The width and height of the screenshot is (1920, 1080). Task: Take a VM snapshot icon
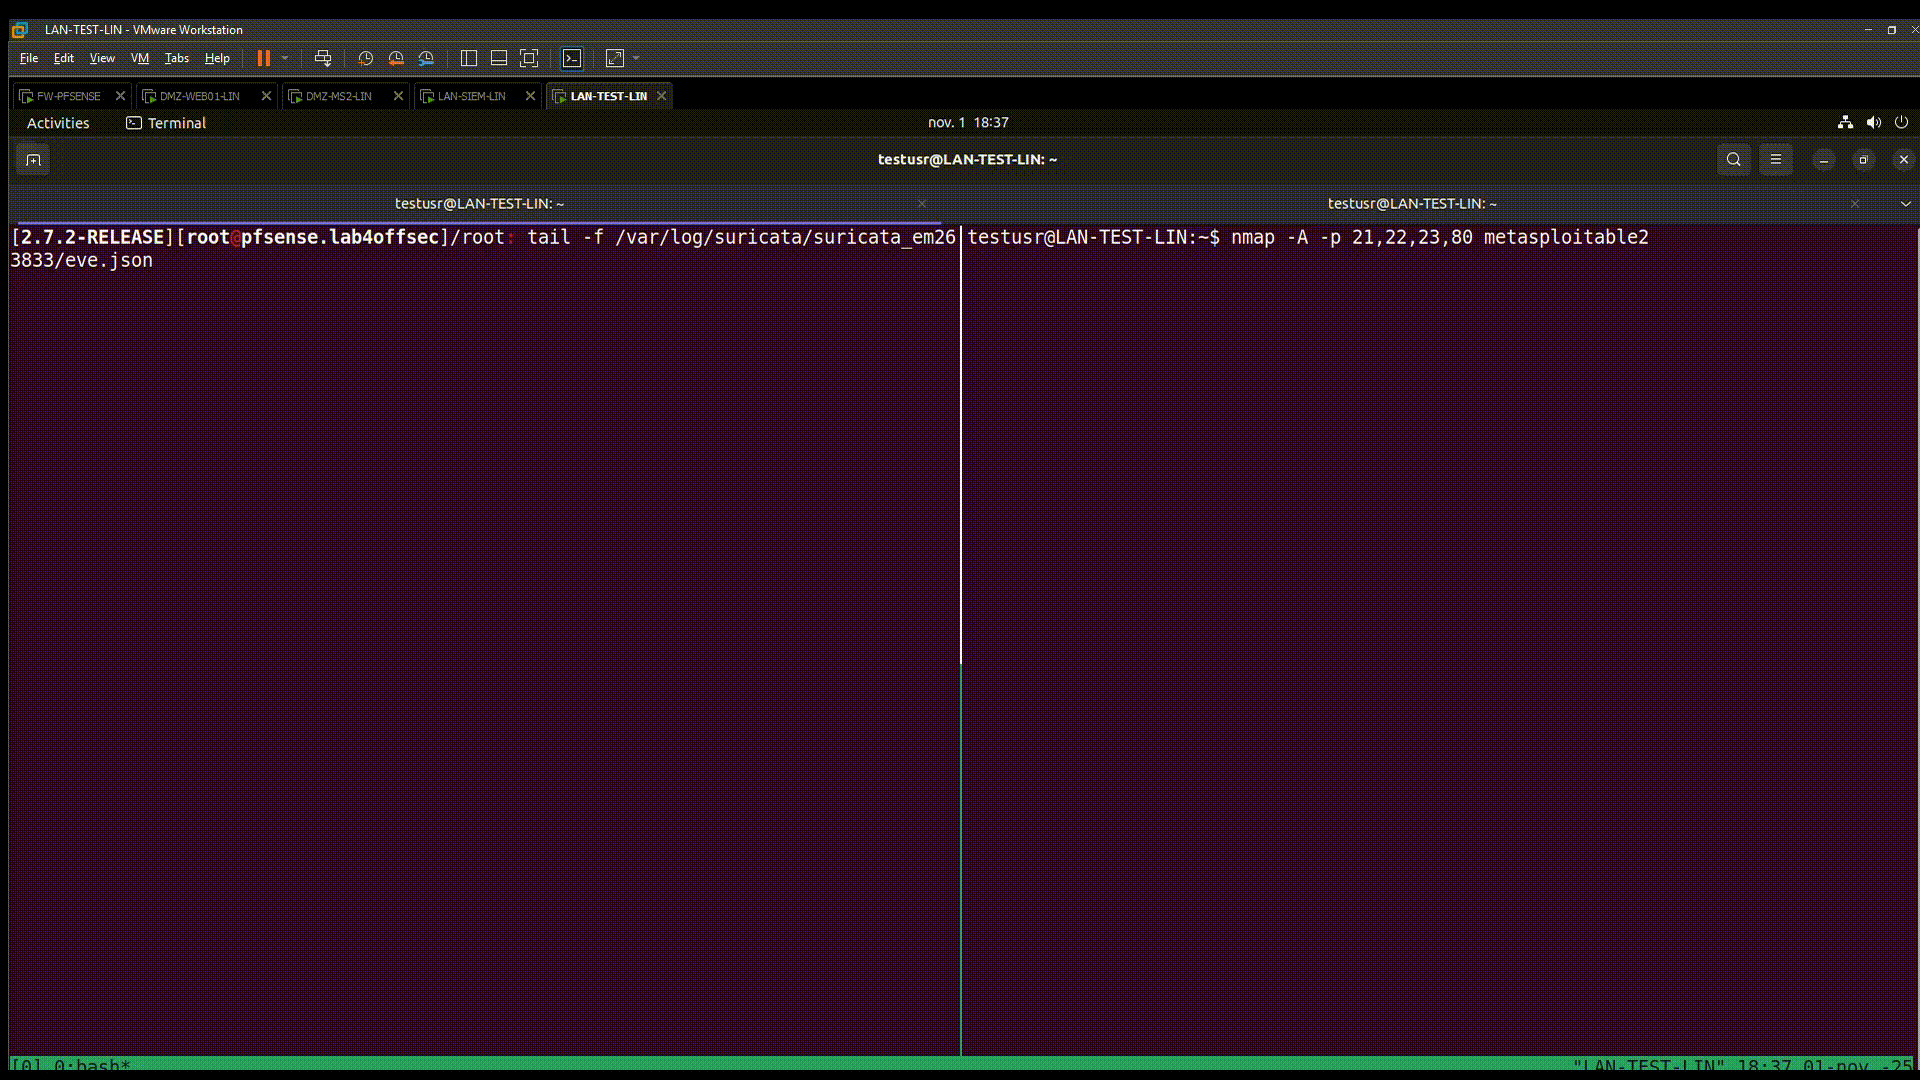365,58
